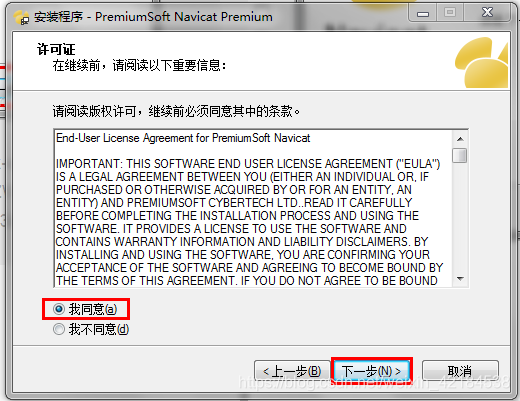Maximize the Navicat Premium setup window
The width and height of the screenshot is (520, 401).
[x=449, y=13]
